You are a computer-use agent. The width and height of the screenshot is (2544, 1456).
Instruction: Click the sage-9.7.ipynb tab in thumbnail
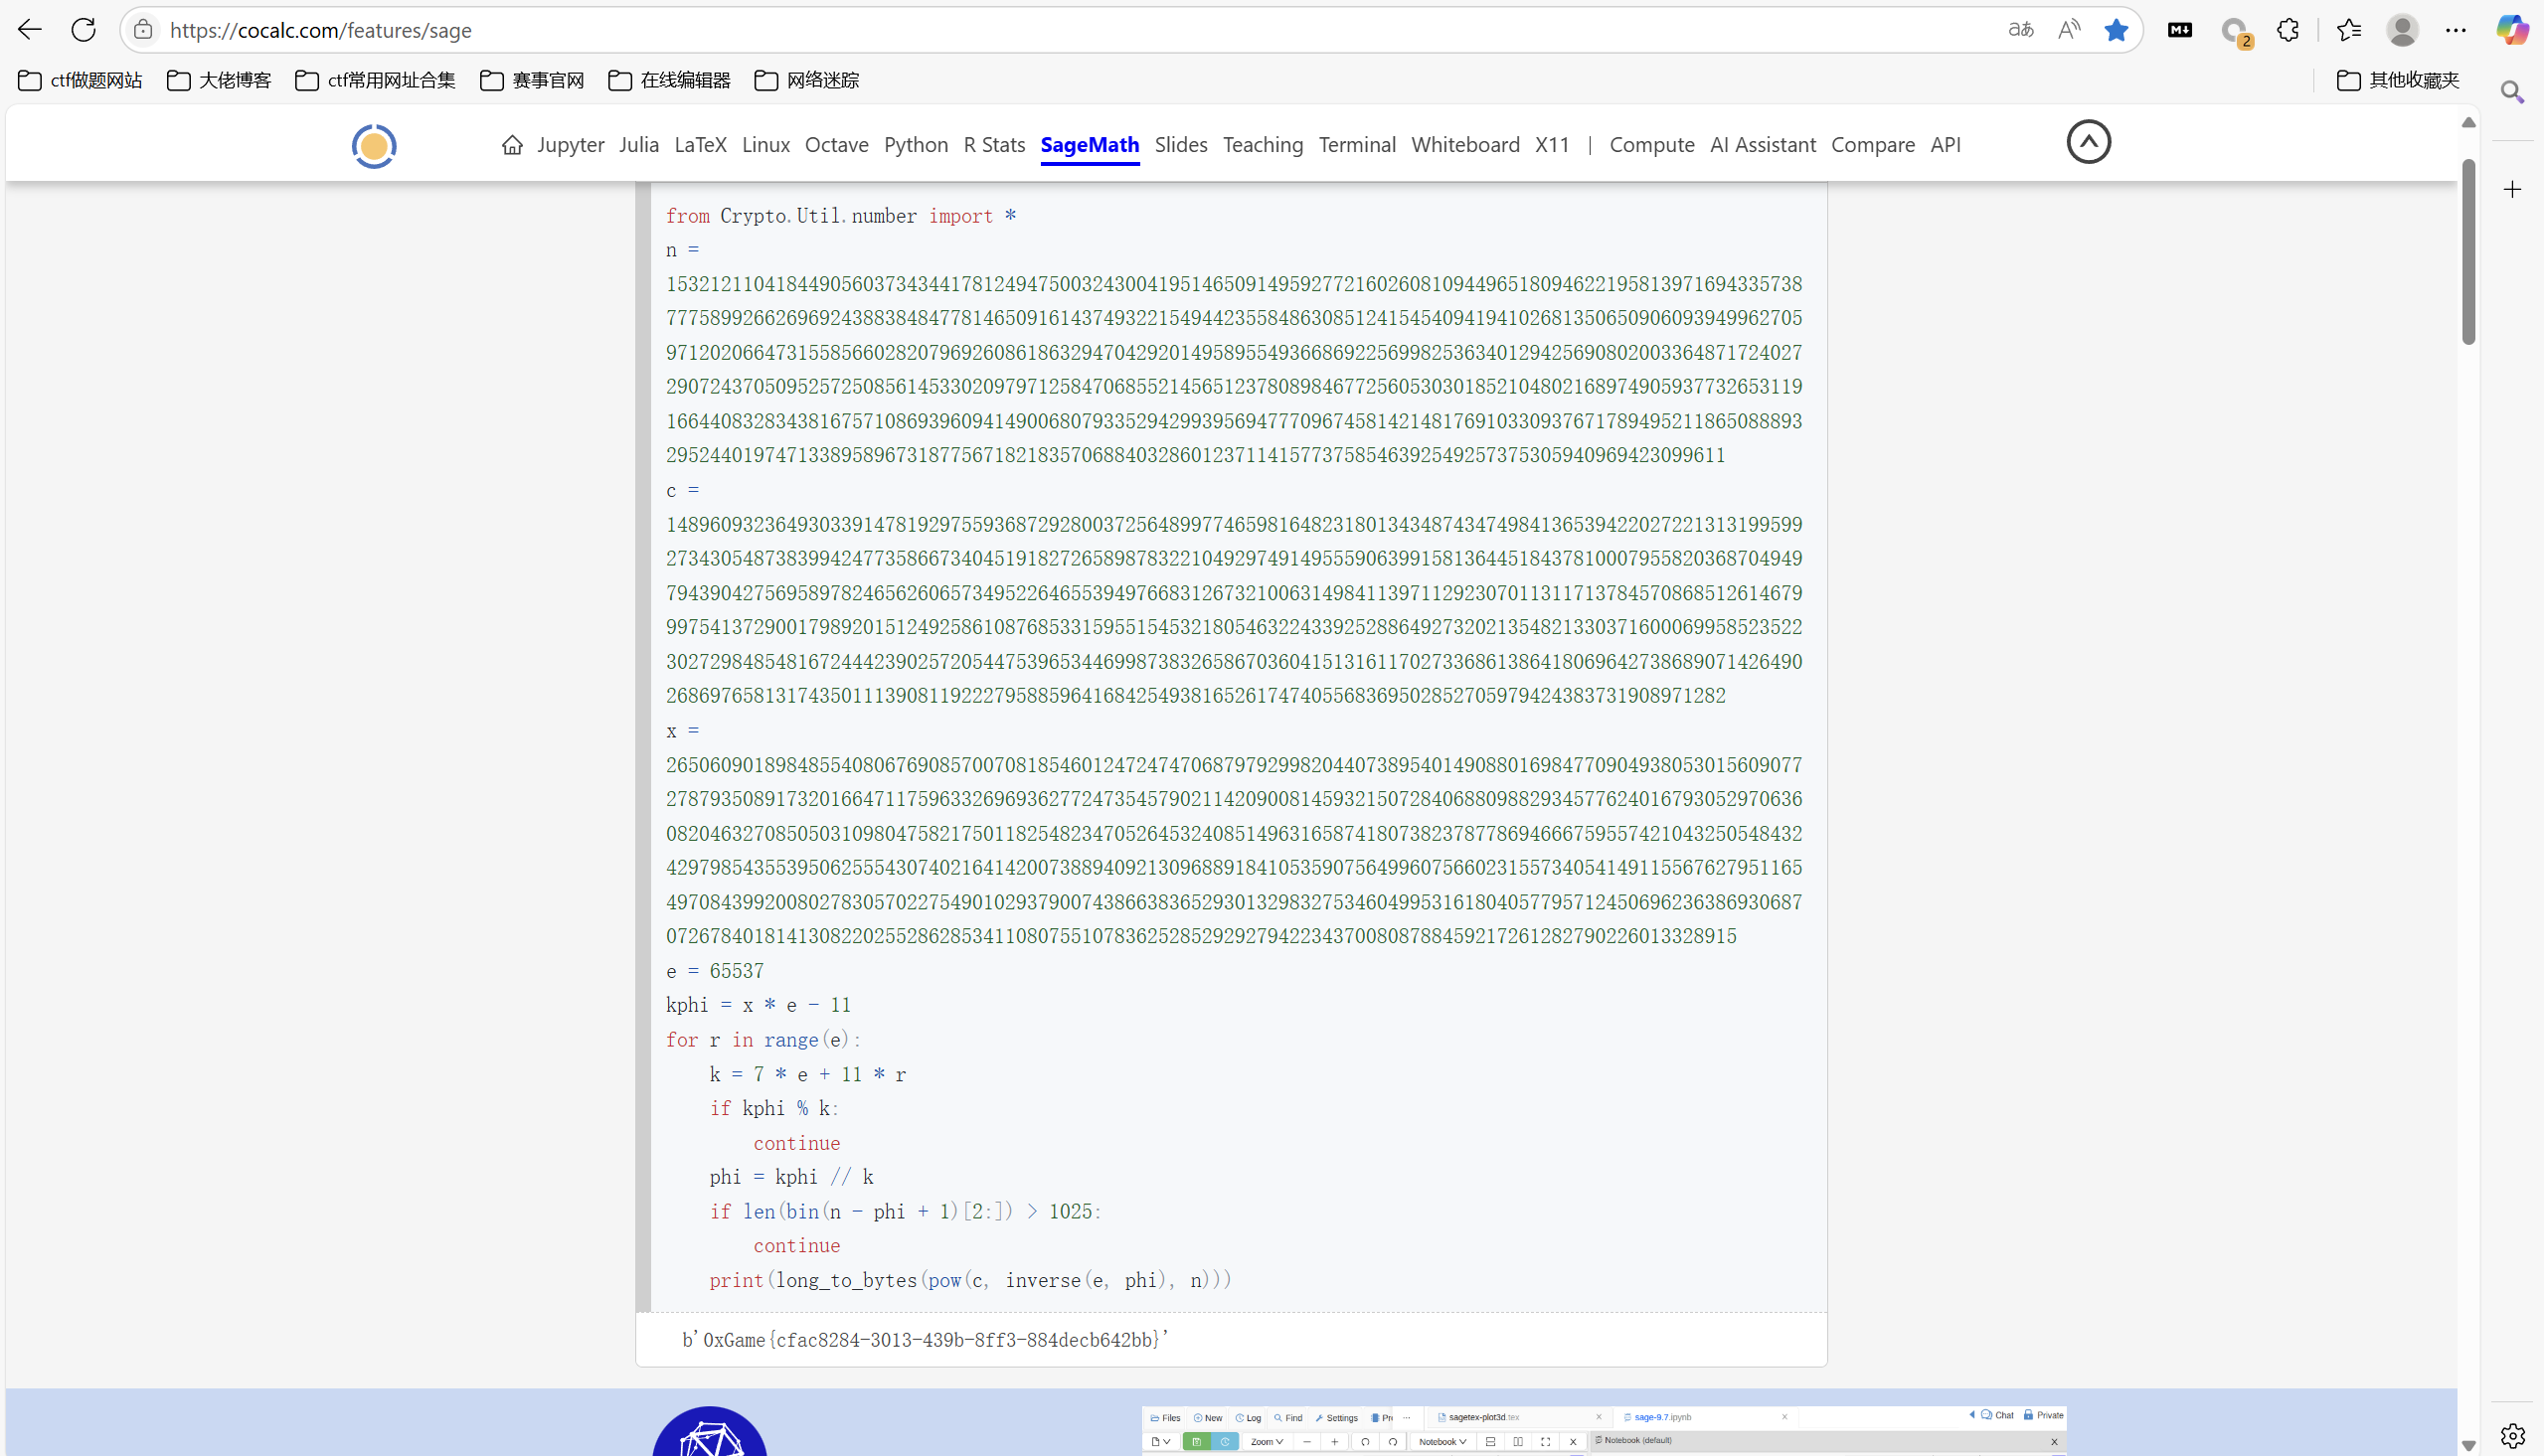(1664, 1417)
